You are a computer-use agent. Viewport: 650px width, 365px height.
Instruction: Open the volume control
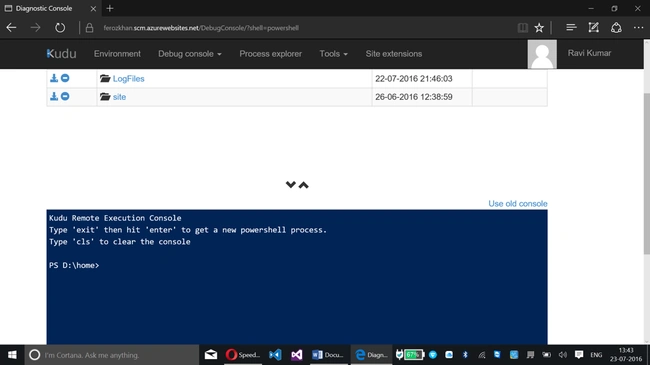563,355
